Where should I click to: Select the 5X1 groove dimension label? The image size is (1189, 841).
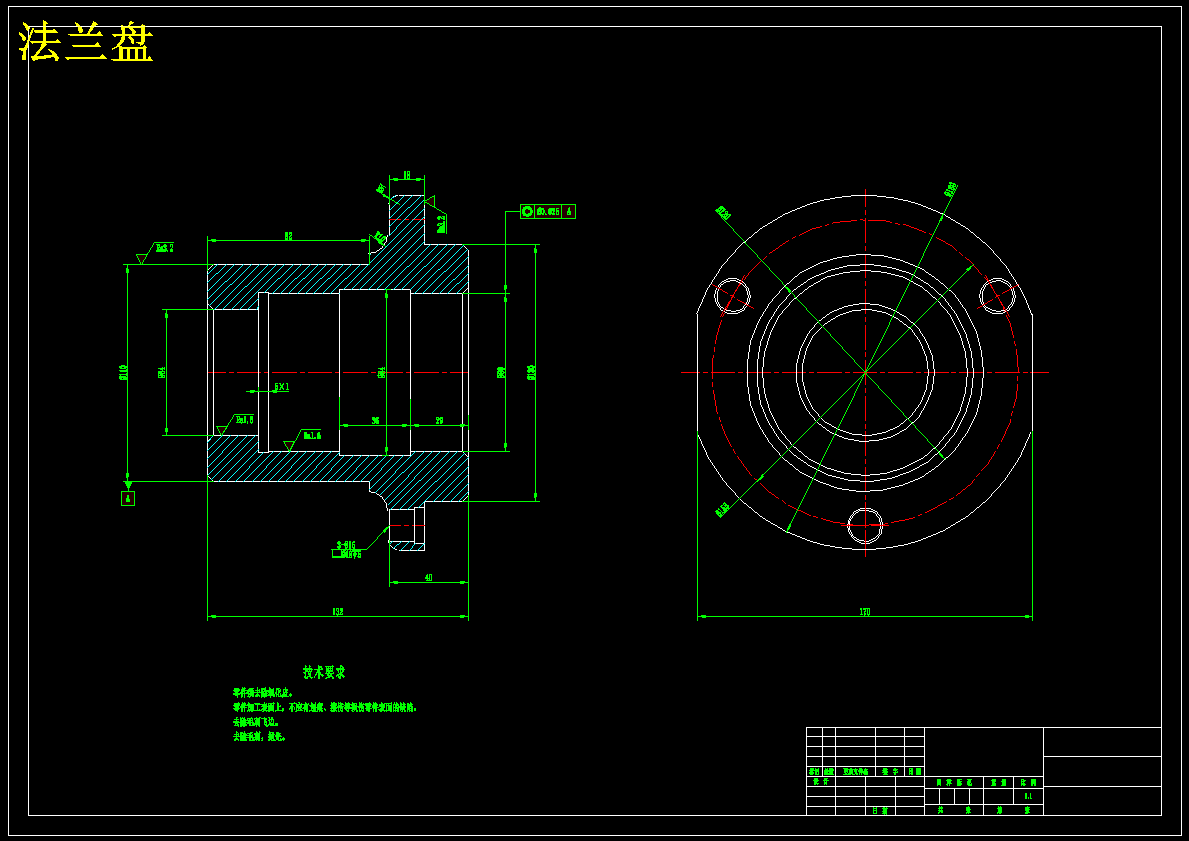(x=281, y=387)
